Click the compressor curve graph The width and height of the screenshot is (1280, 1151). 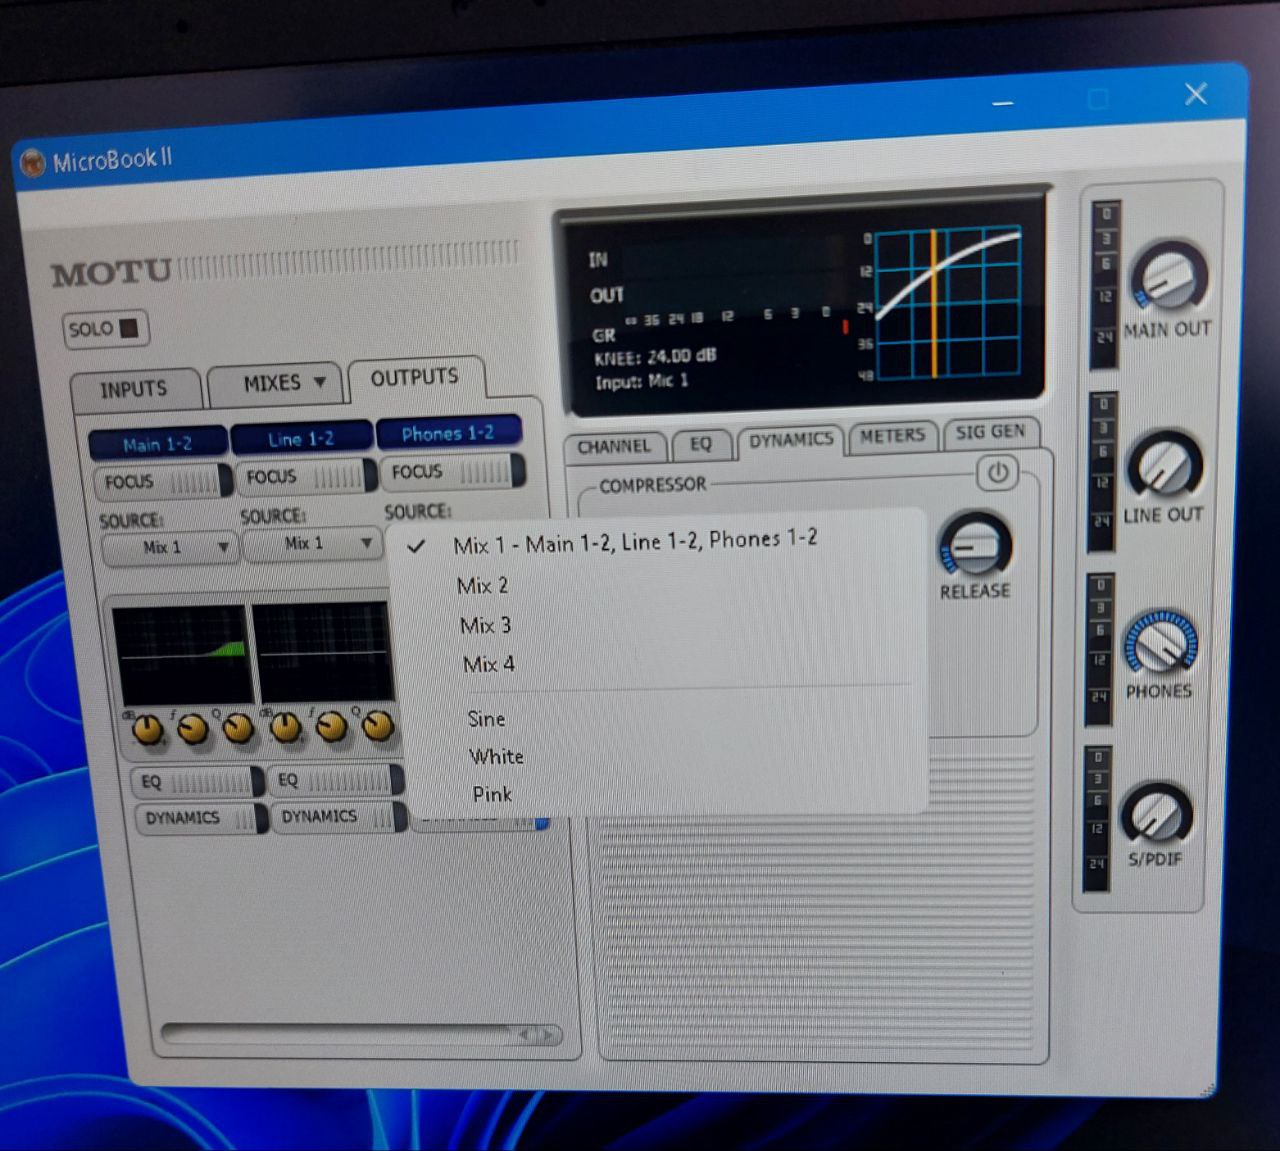point(949,303)
